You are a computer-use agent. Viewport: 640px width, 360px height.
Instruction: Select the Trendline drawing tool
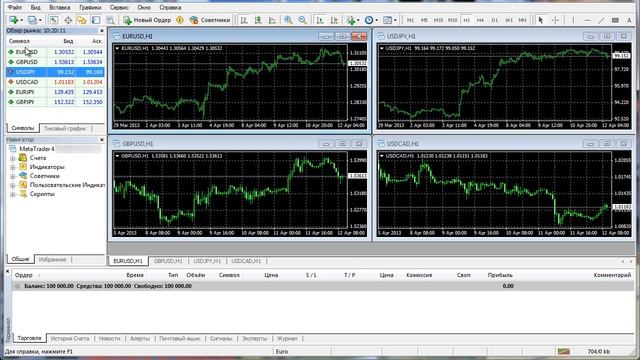tap(602, 20)
